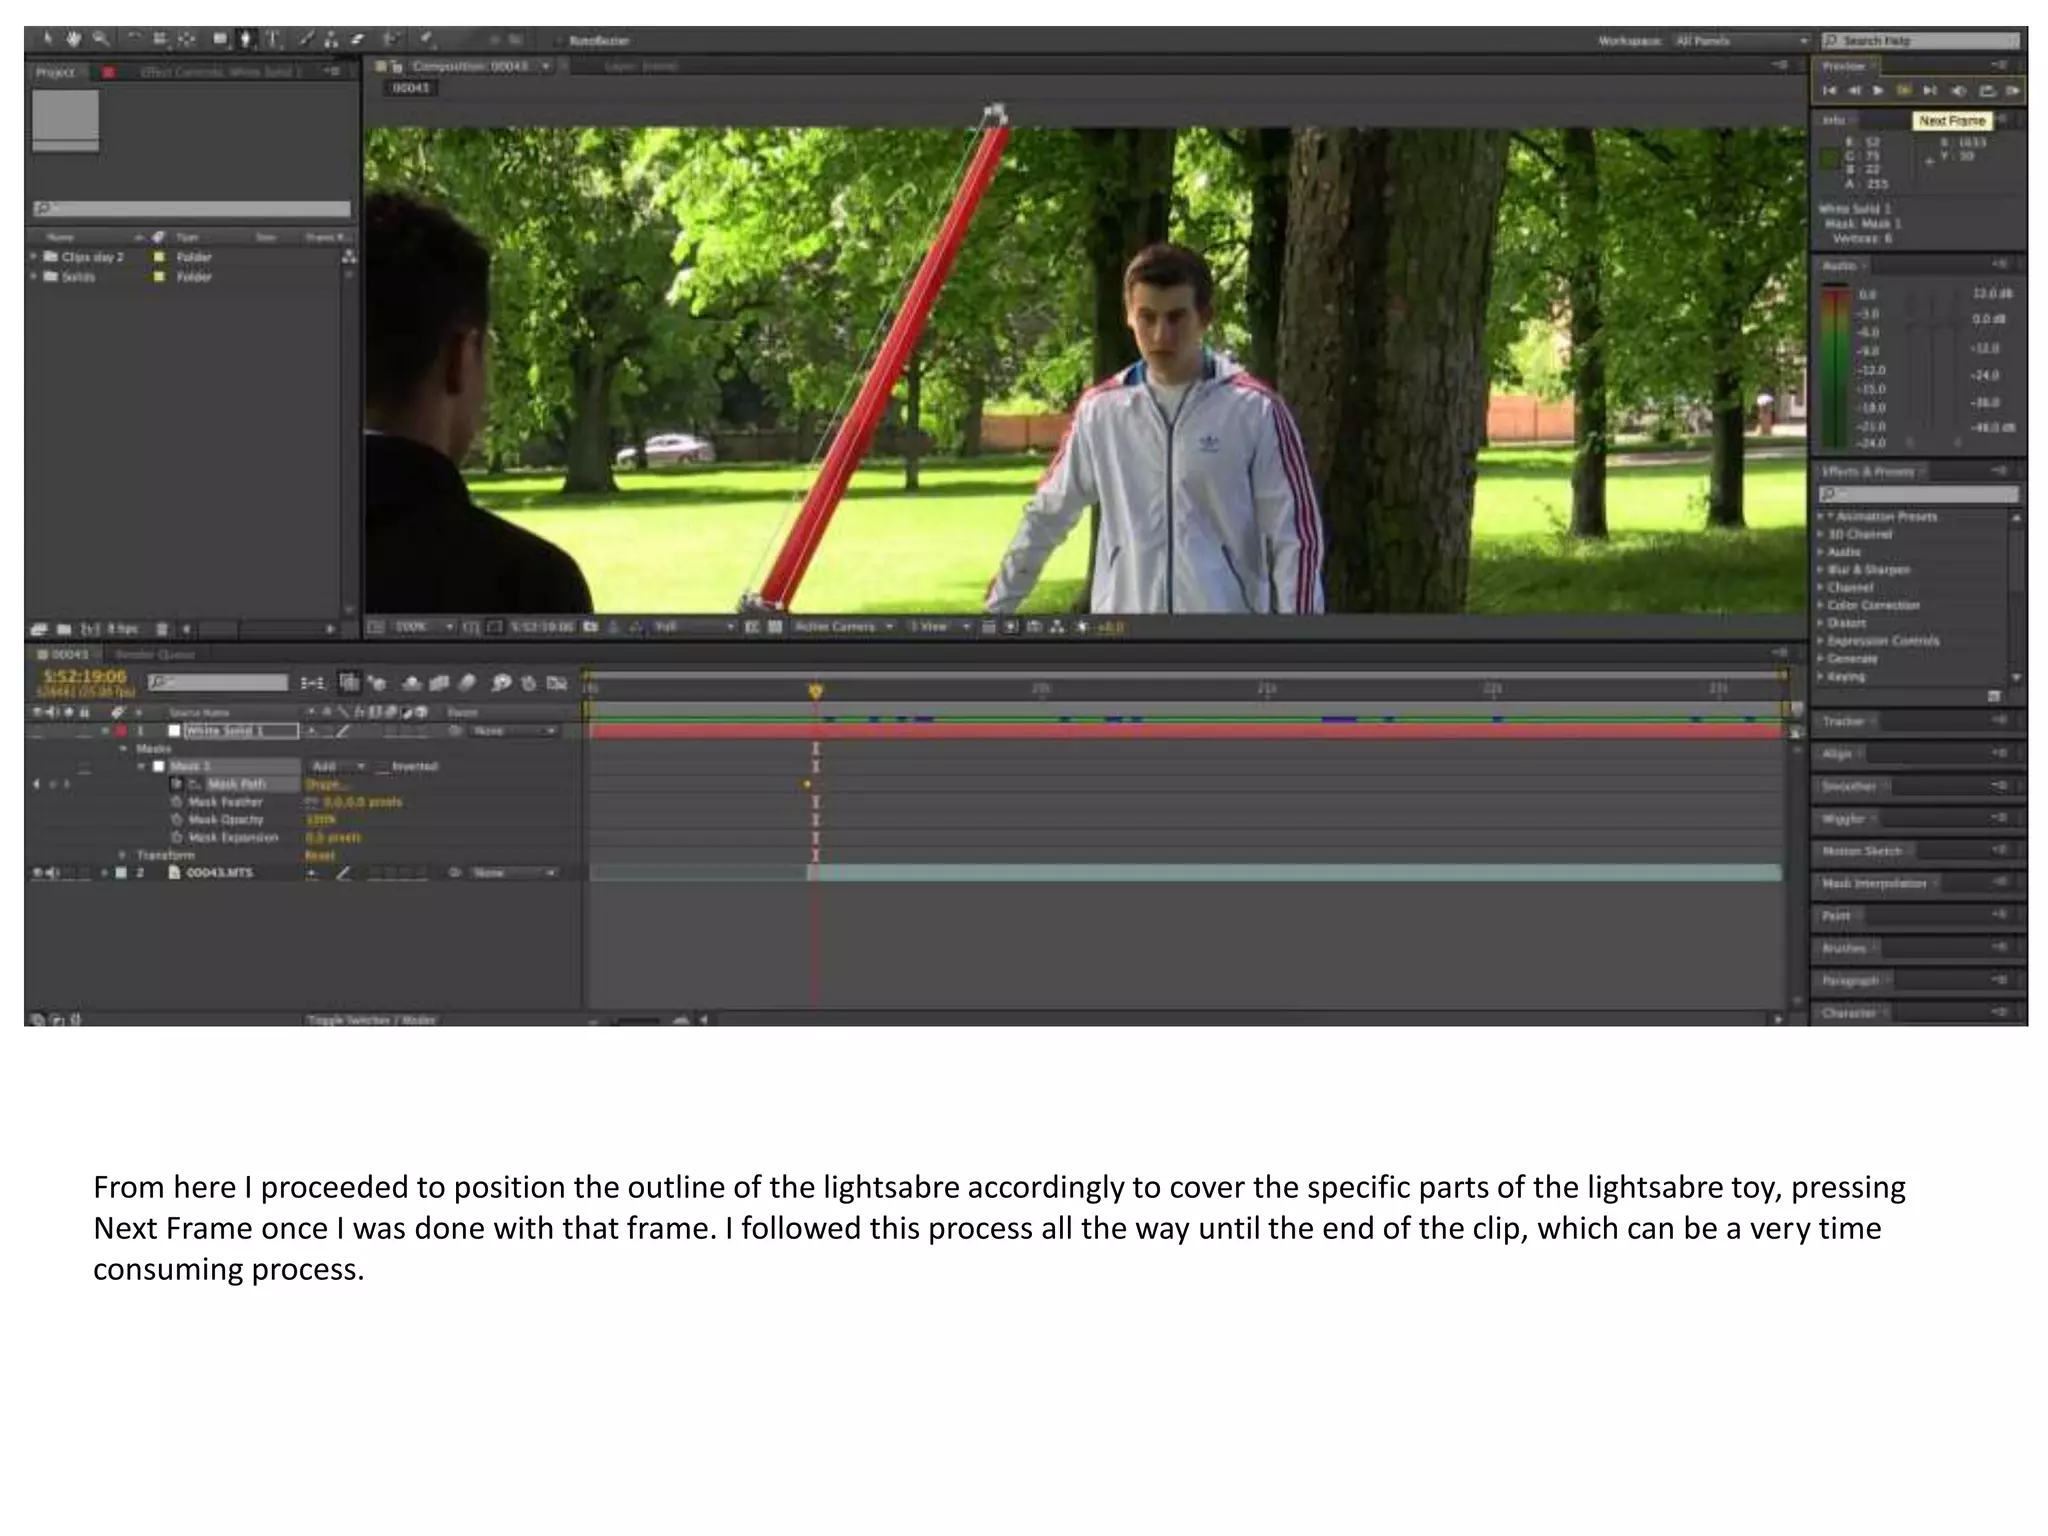The width and height of the screenshot is (2048, 1536).
Task: Enable motion blur switch in timeline toolbar
Action: (x=467, y=683)
